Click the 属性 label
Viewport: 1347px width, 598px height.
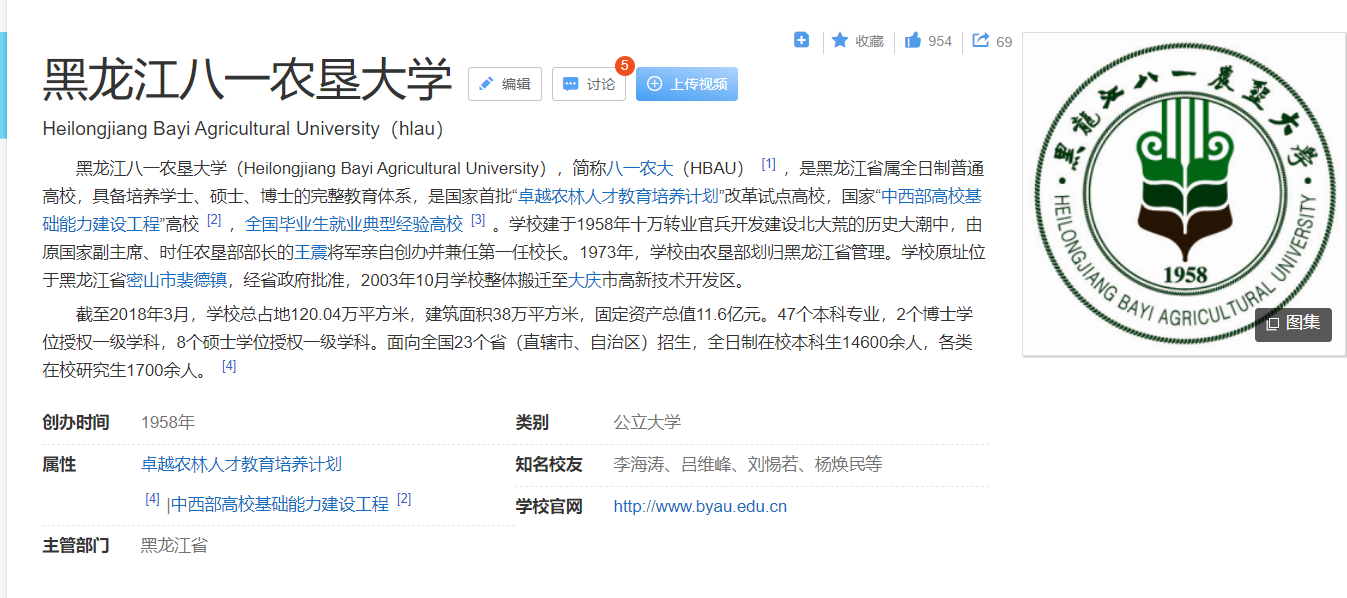pos(59,464)
